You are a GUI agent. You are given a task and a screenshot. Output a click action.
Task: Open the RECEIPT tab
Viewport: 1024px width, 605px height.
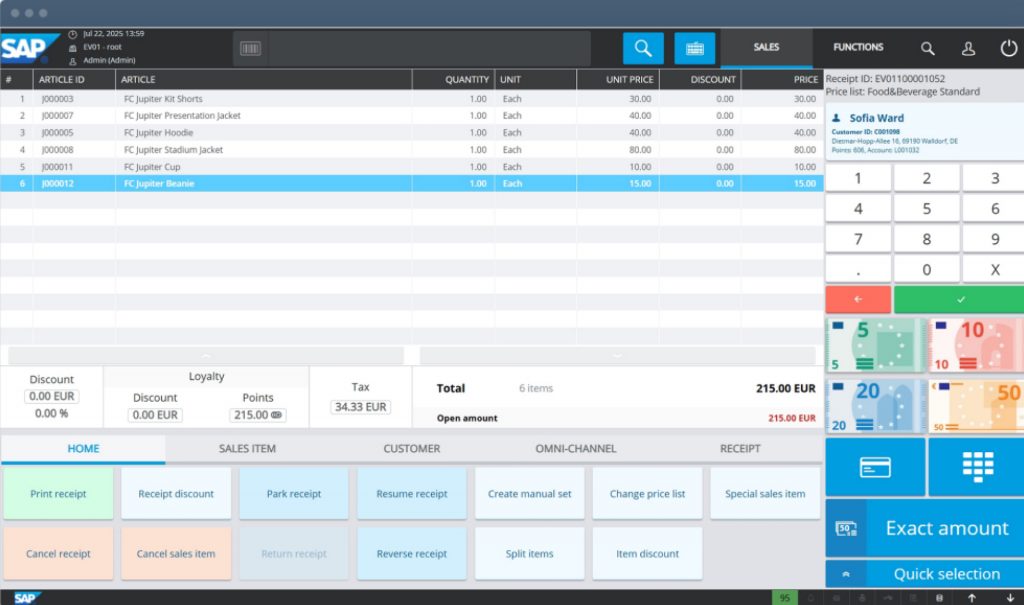coord(740,448)
